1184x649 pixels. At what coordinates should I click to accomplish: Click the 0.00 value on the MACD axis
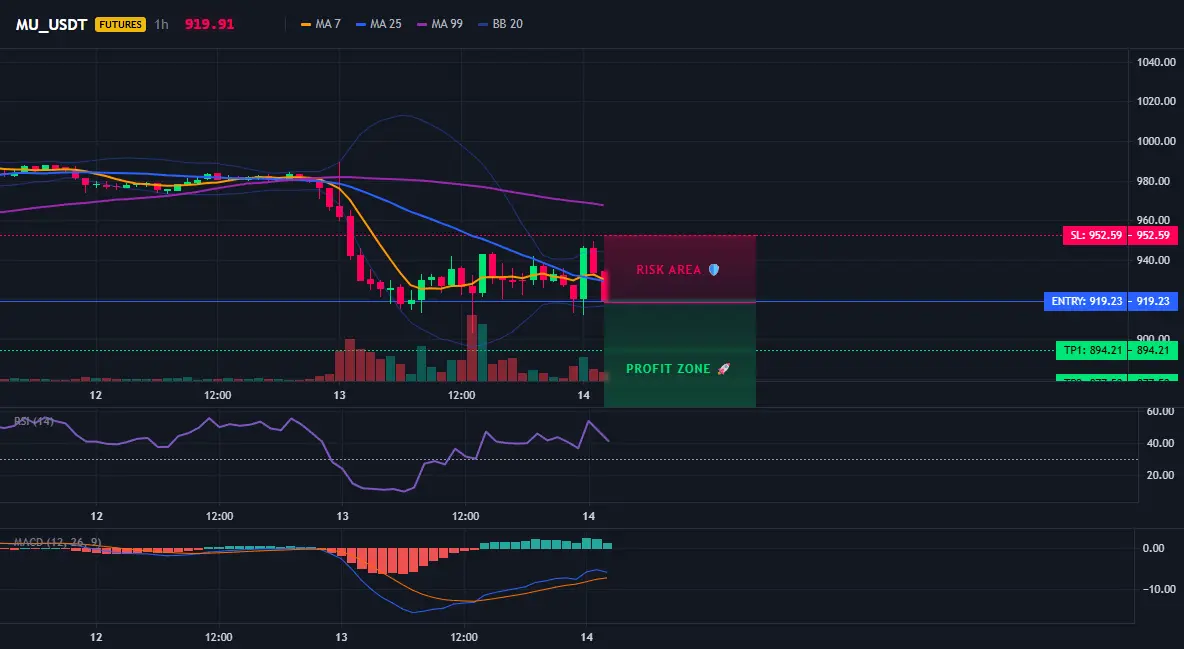(x=1154, y=548)
